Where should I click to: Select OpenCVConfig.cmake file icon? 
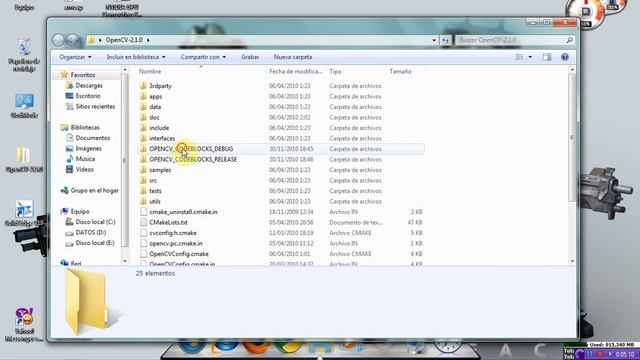click(x=143, y=254)
